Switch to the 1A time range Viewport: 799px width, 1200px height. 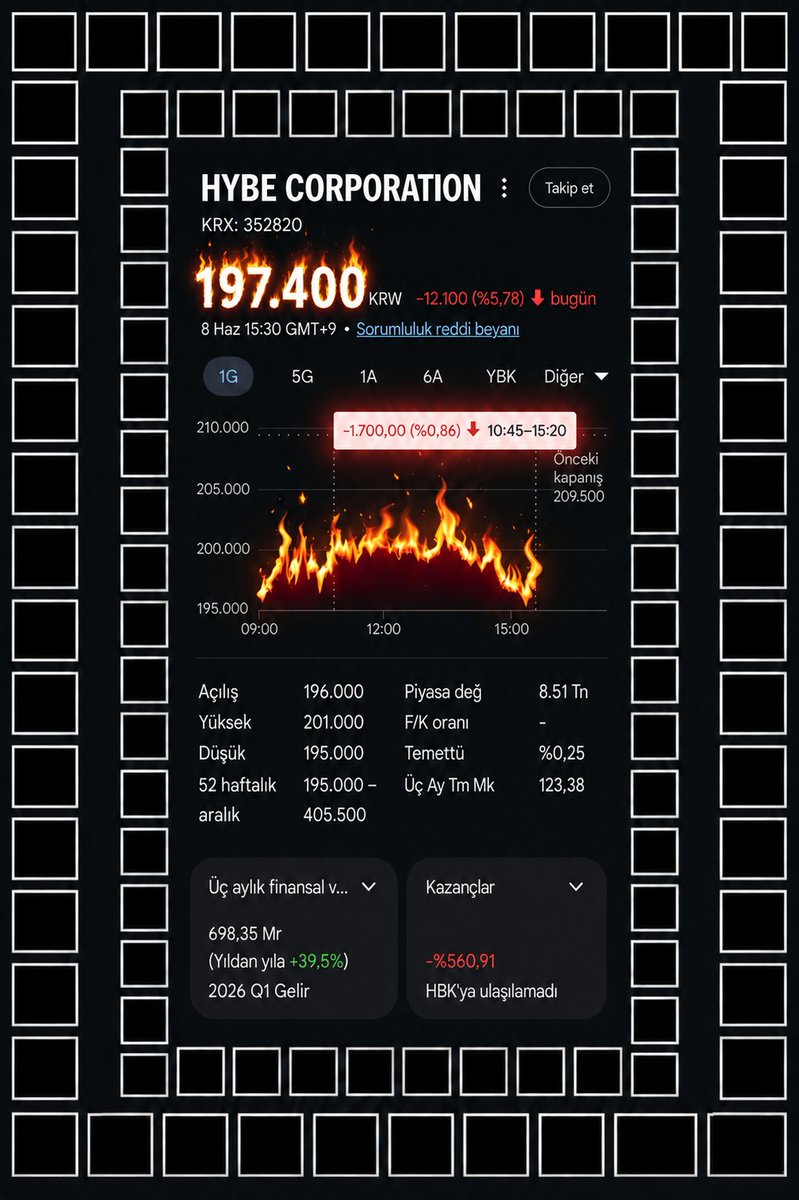click(368, 377)
